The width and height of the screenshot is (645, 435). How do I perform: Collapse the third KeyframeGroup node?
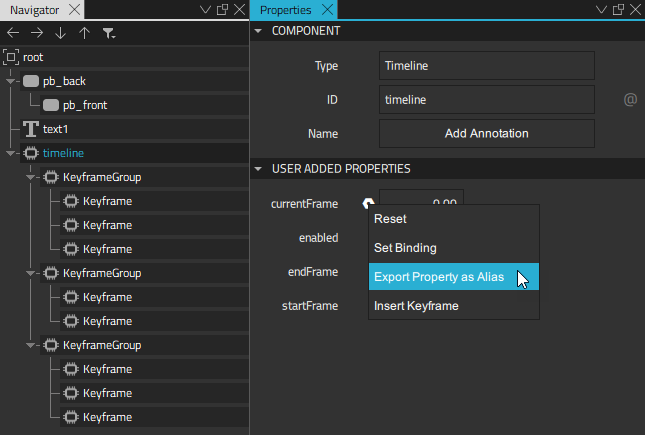[x=30, y=345]
